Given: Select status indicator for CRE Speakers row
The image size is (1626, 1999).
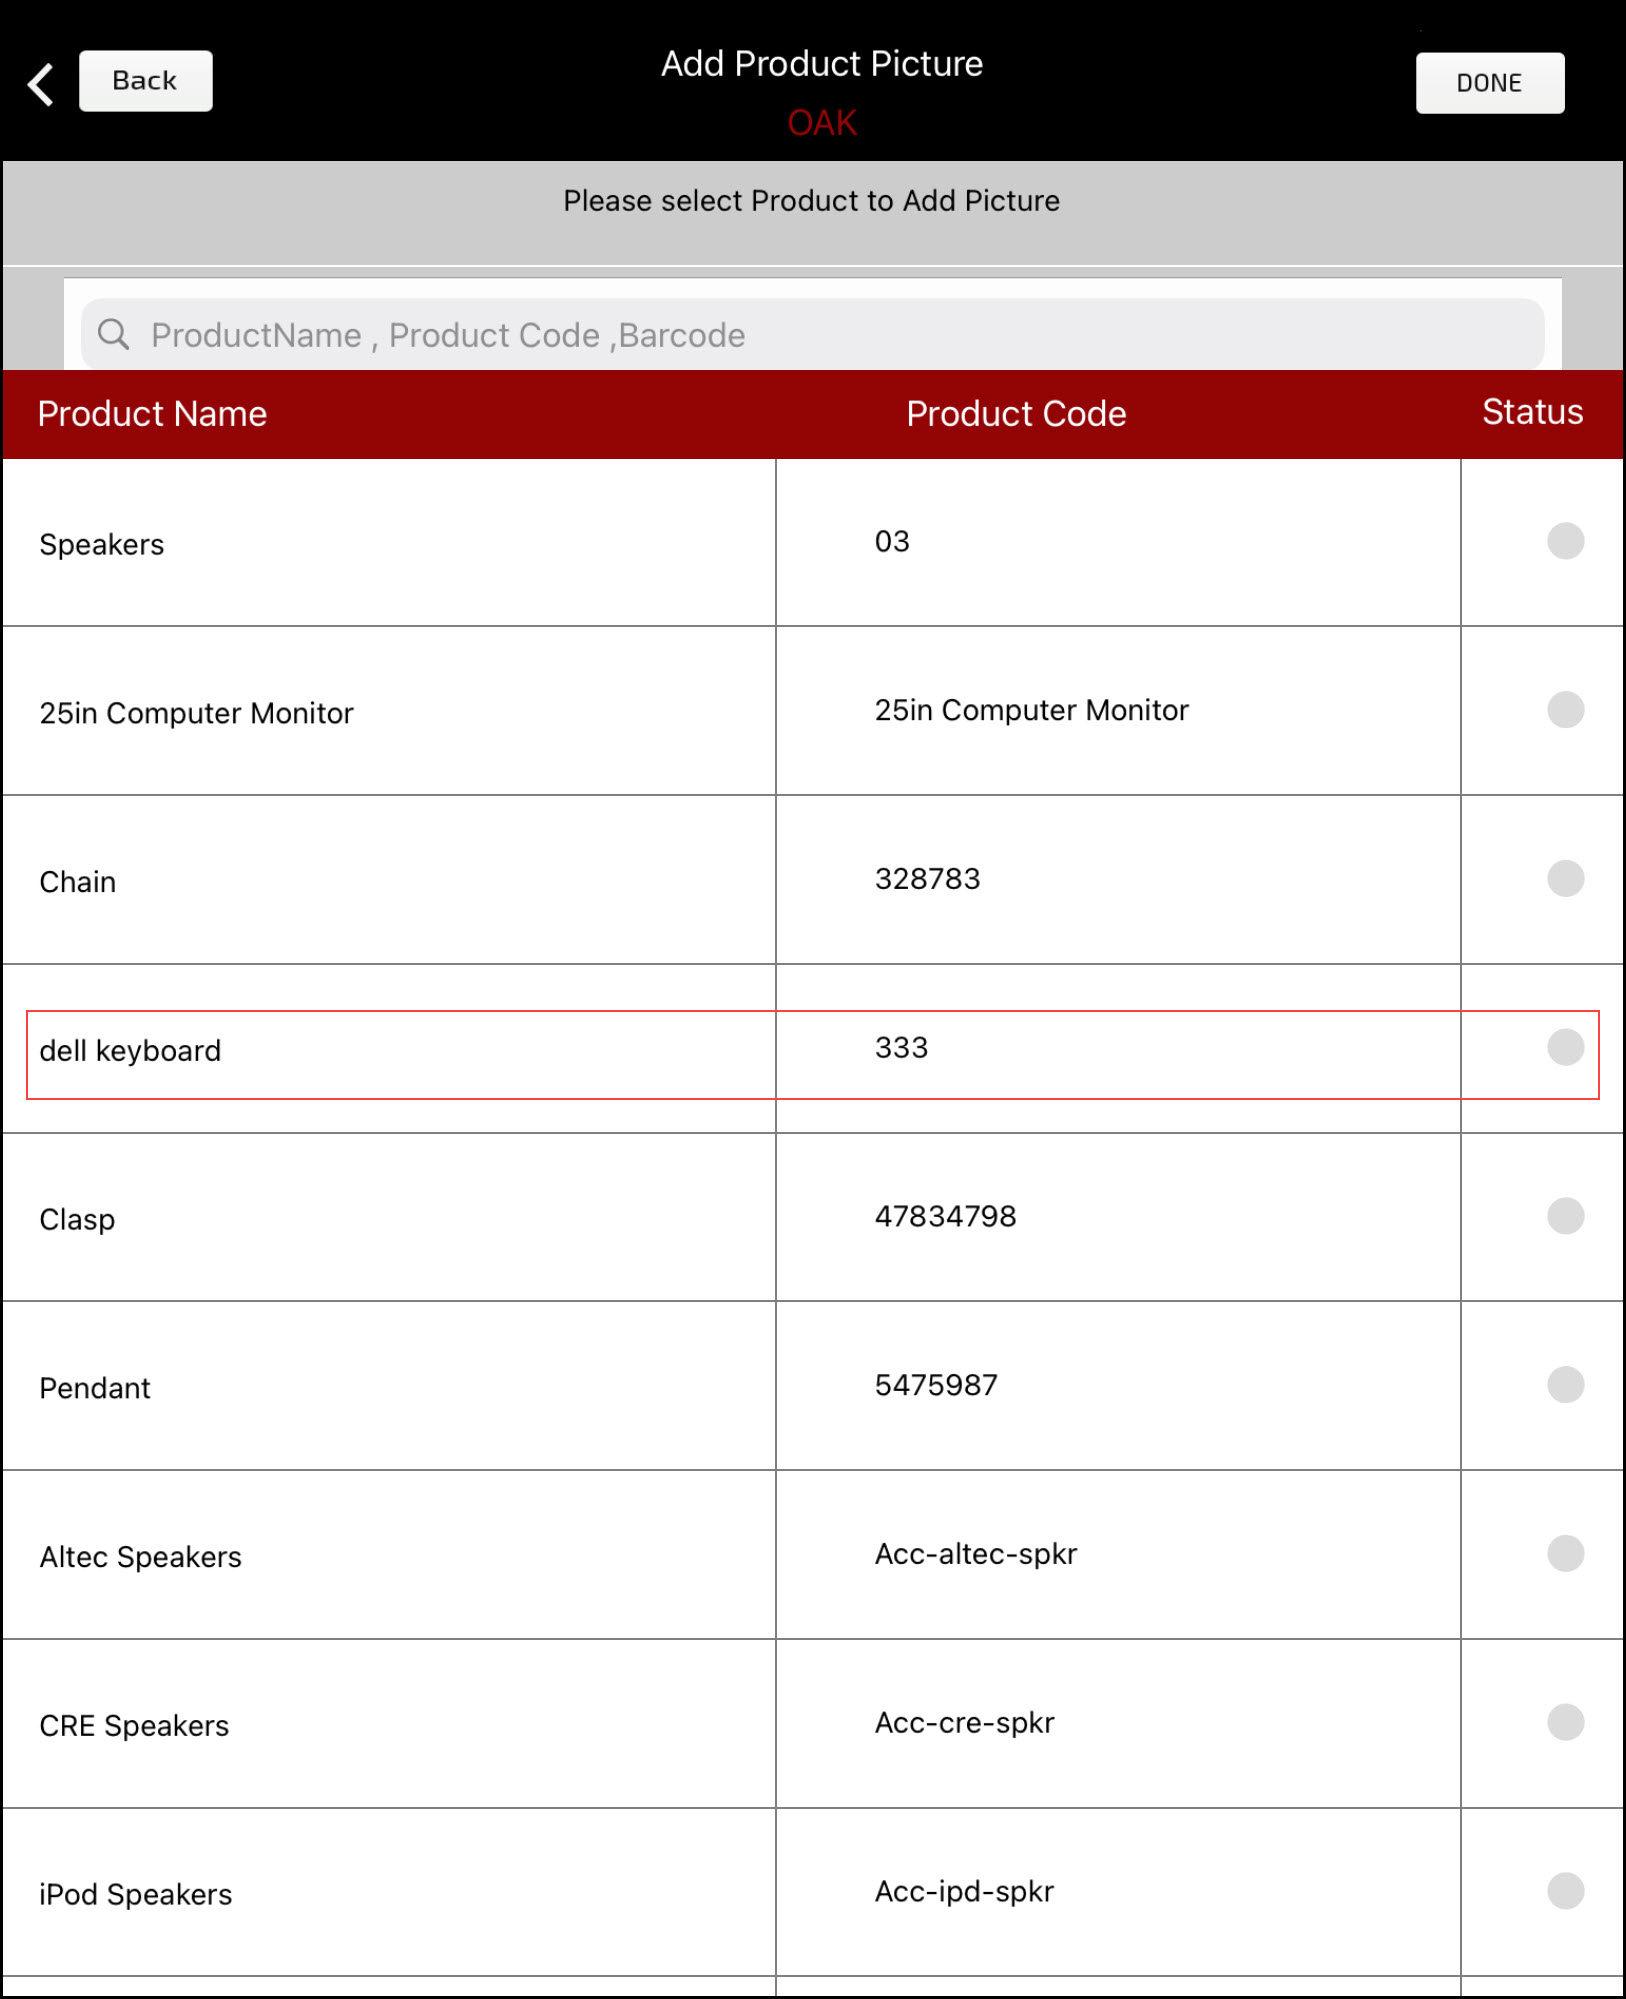Looking at the screenshot, I should coord(1565,1723).
